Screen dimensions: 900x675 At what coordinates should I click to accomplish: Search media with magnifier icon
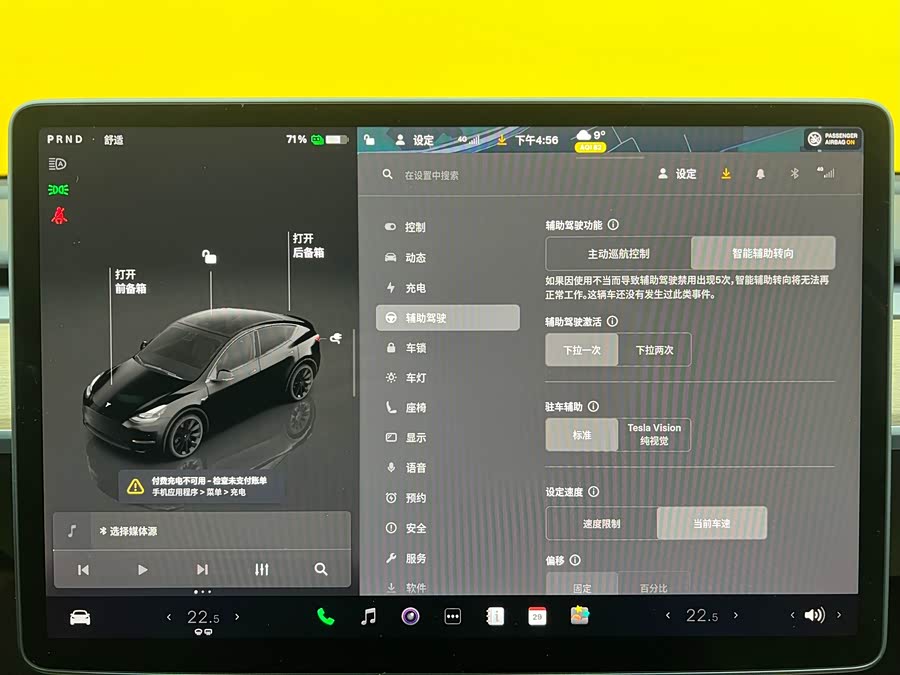[x=321, y=569]
